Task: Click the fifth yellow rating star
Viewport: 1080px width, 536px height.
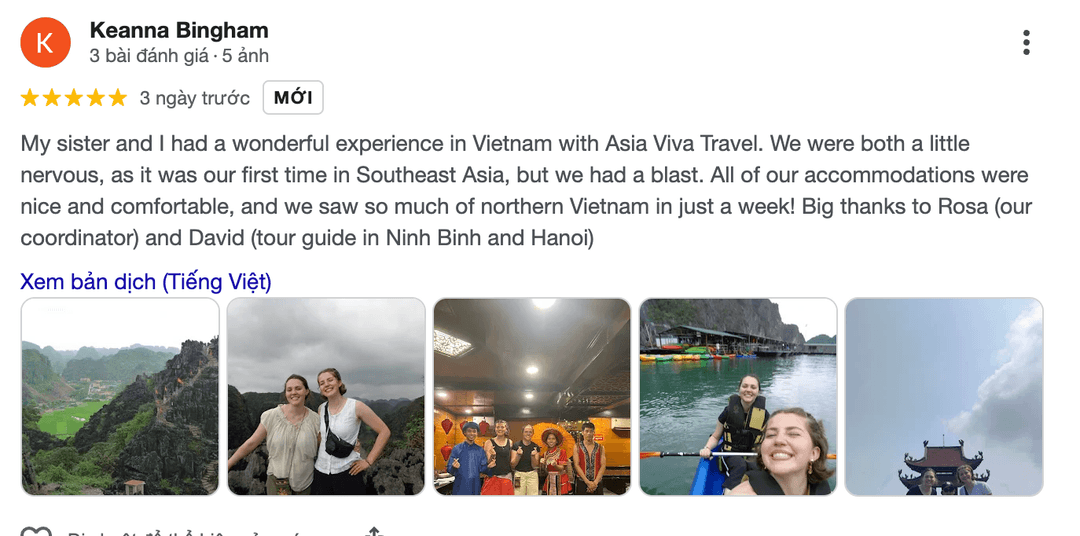Action: (118, 98)
